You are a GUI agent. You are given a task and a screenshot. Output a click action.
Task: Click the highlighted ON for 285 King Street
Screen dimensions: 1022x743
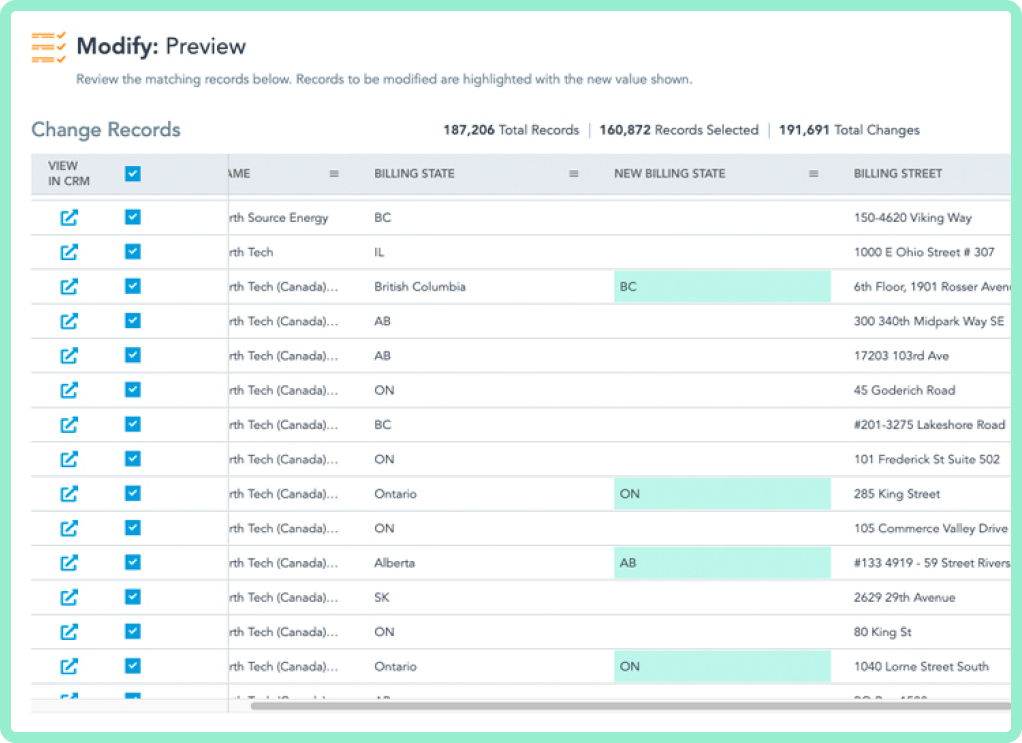click(722, 494)
